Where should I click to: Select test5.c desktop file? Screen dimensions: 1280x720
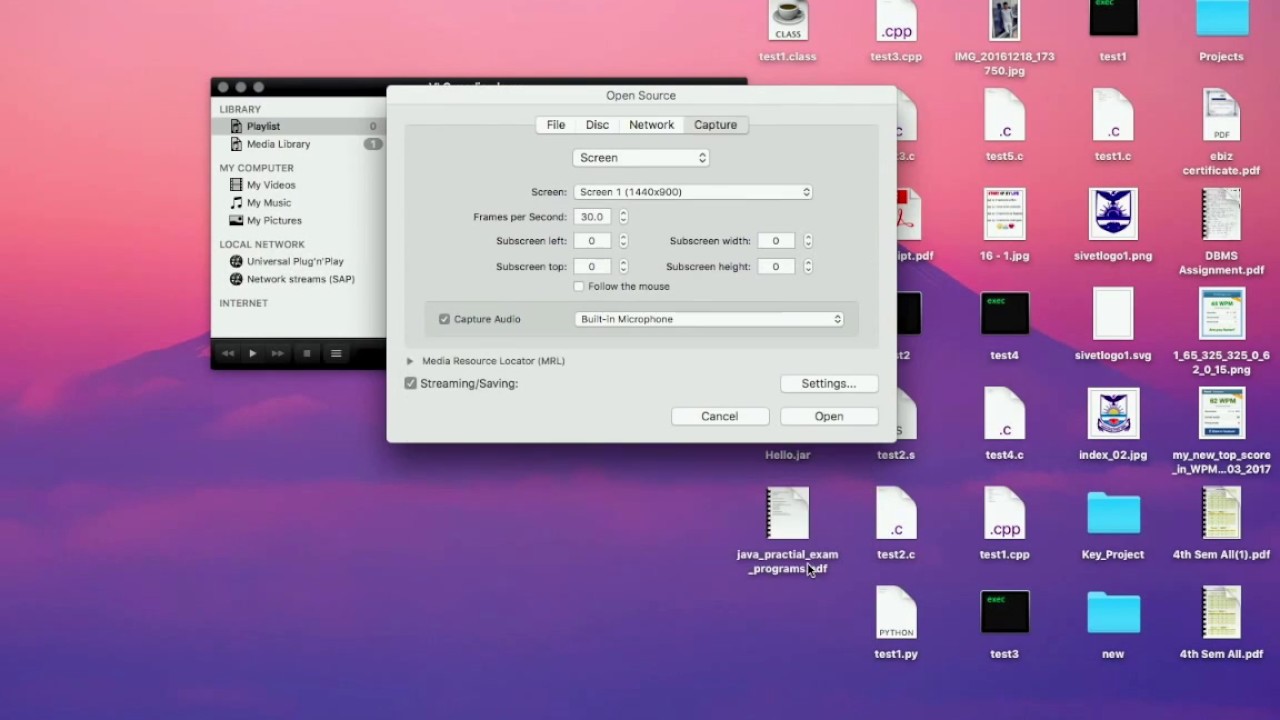[1004, 125]
